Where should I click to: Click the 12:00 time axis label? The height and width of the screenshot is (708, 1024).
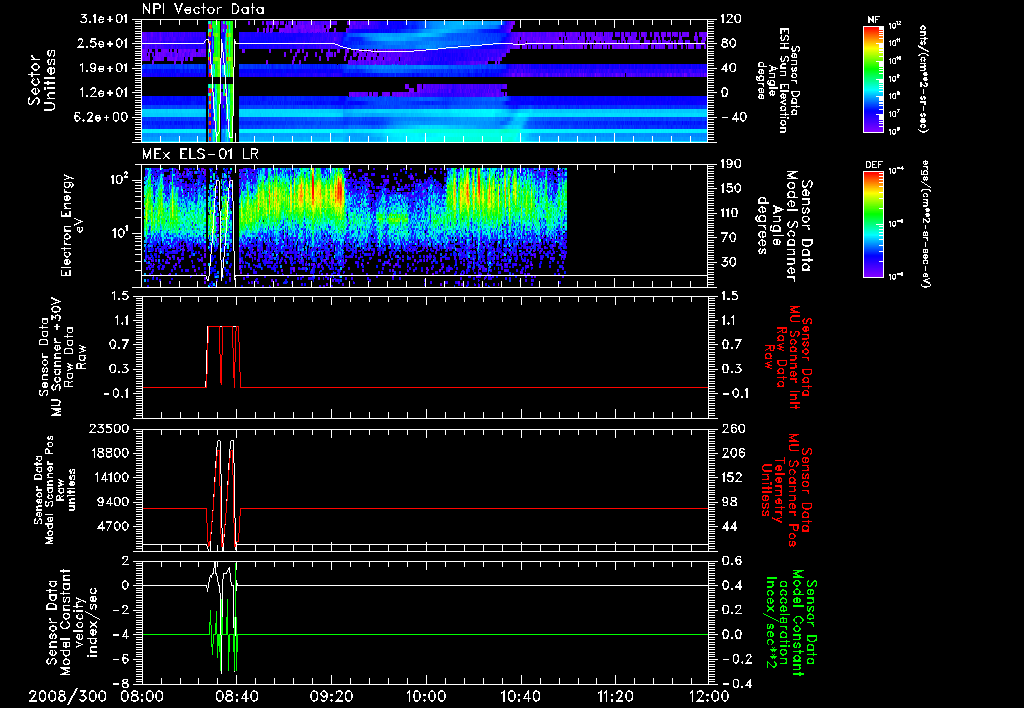tap(709, 696)
